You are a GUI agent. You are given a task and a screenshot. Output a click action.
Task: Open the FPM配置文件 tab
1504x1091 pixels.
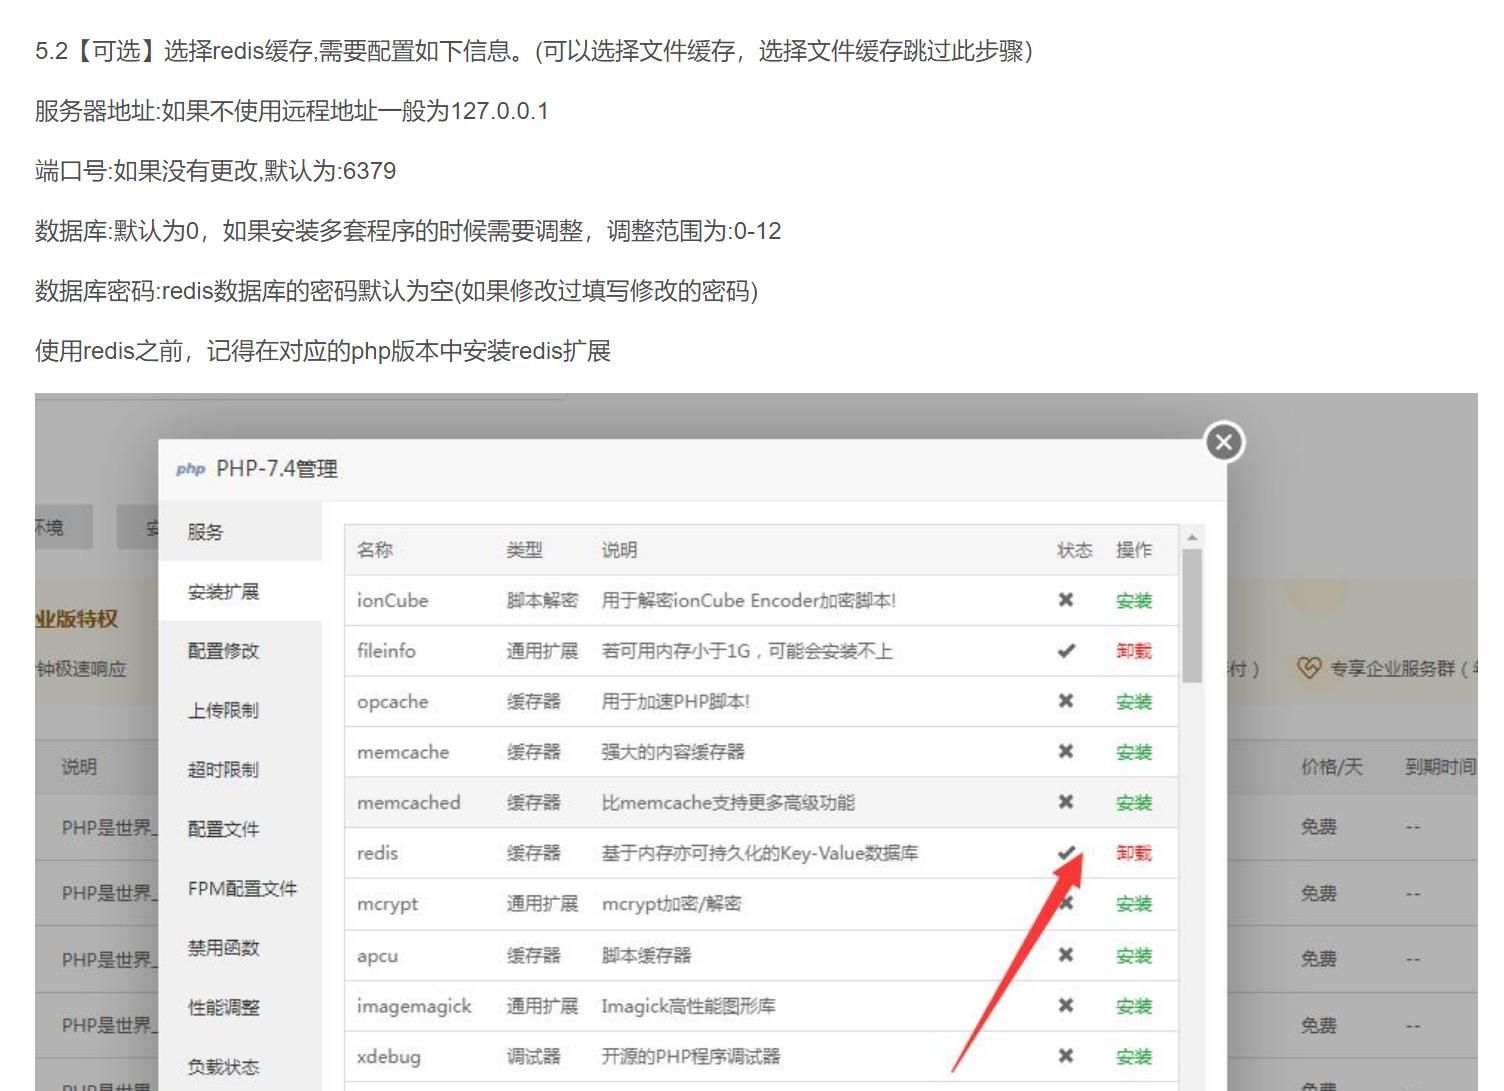tap(240, 888)
